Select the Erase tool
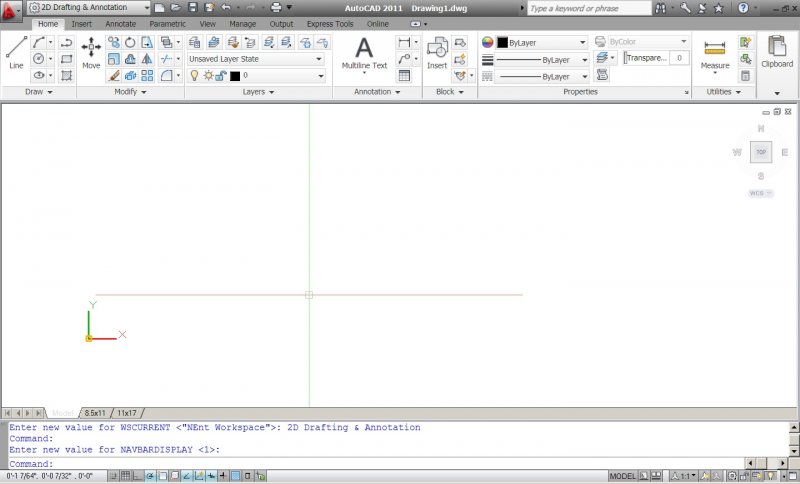The width and height of the screenshot is (800, 484). [114, 75]
